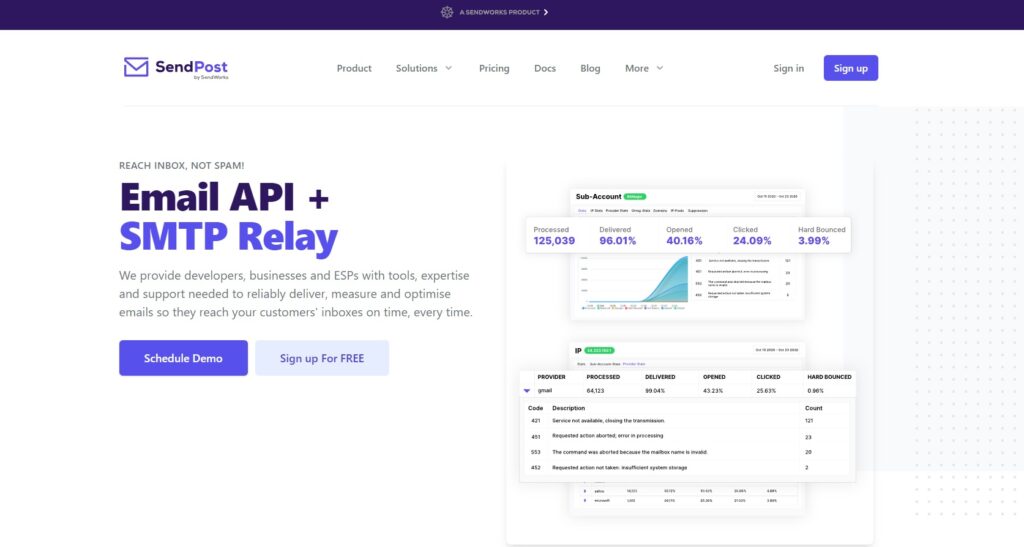Image resolution: width=1024 pixels, height=547 pixels.
Task: Click the DELIVERED column header
Action: click(660, 377)
